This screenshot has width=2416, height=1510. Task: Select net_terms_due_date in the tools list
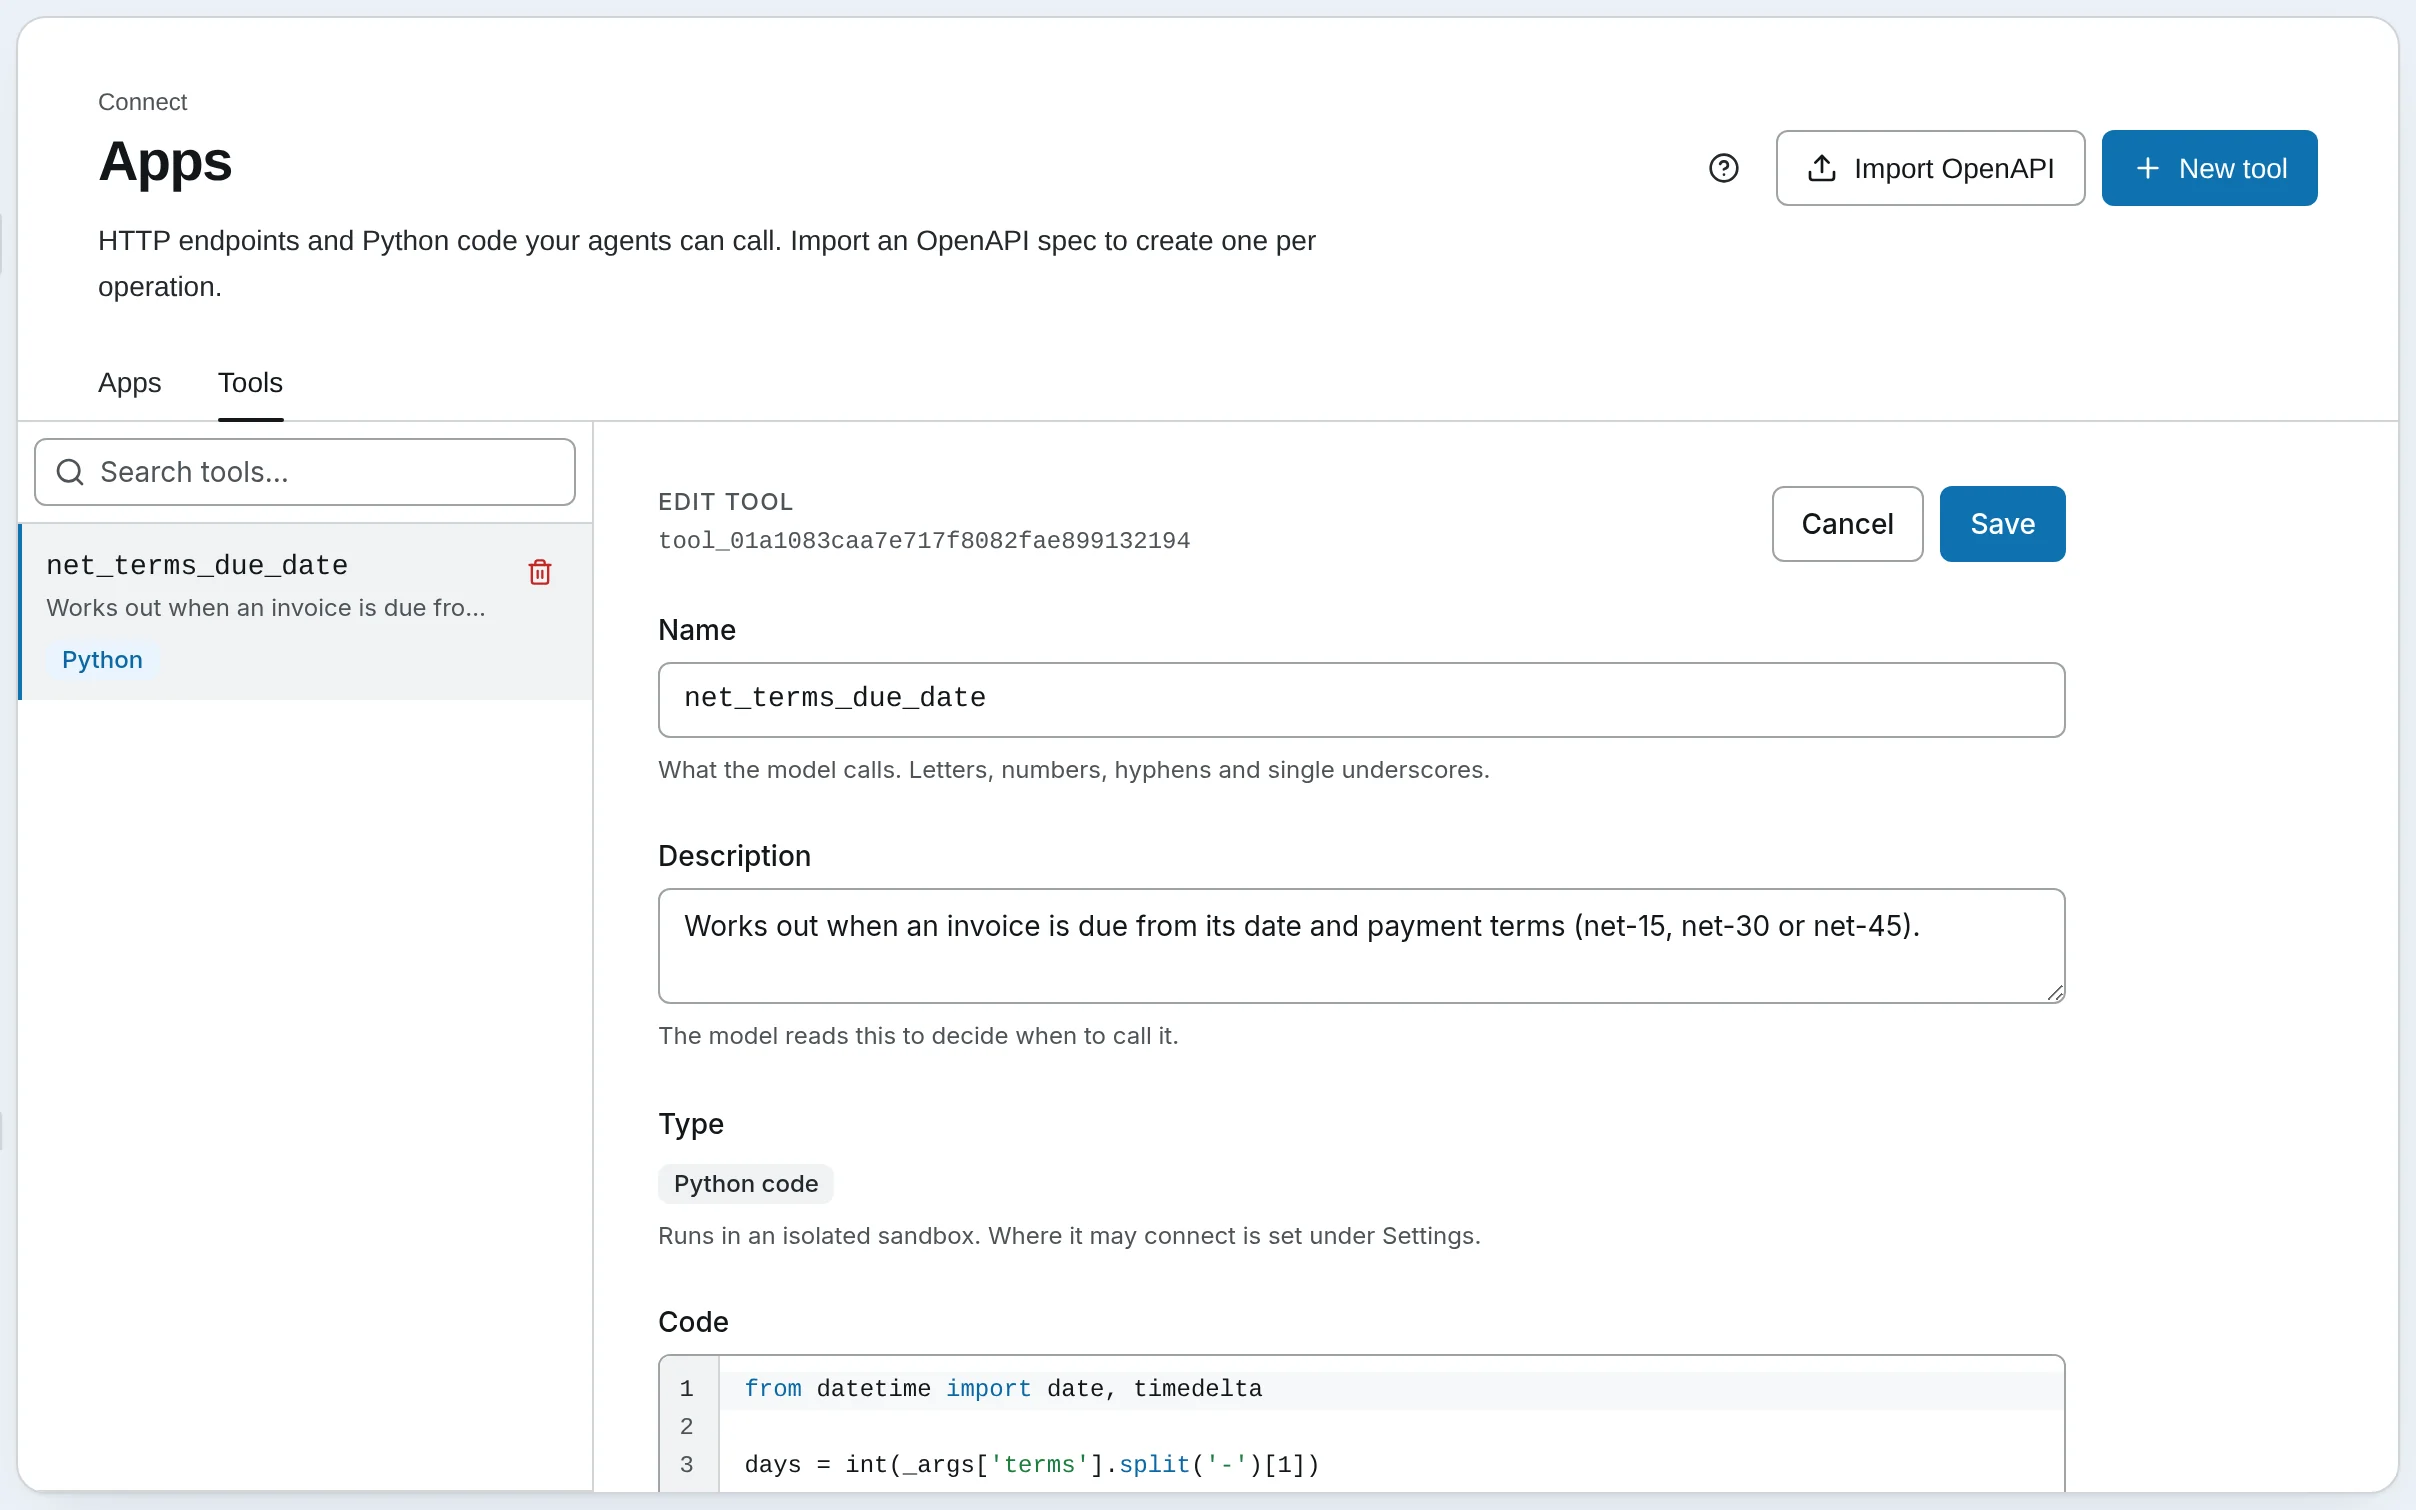pyautogui.click(x=306, y=611)
